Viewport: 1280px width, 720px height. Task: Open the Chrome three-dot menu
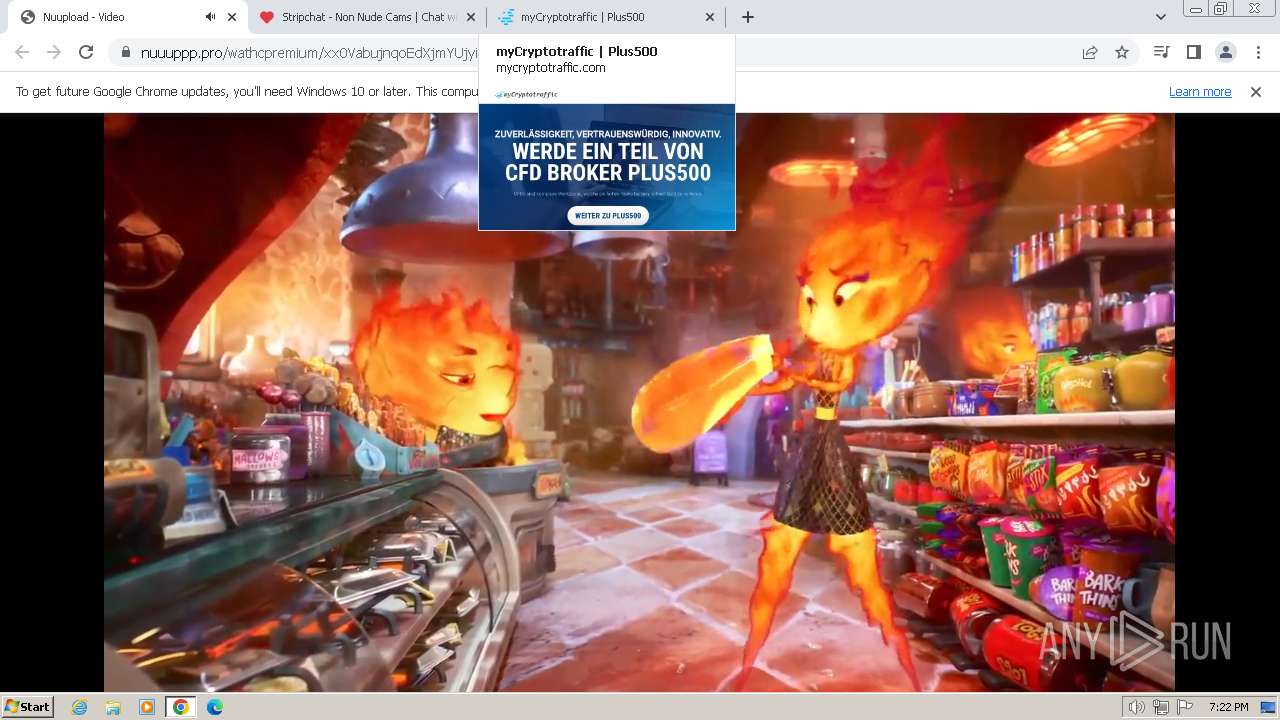point(1257,52)
